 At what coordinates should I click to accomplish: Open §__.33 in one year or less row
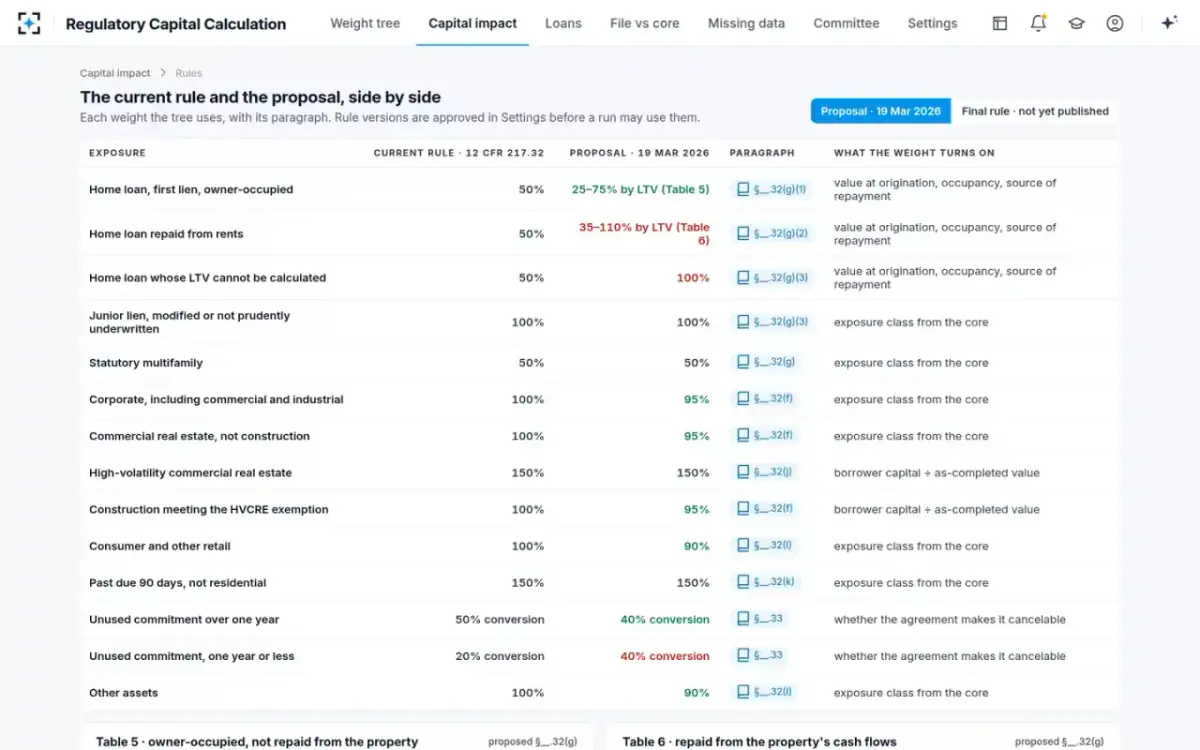coord(759,655)
